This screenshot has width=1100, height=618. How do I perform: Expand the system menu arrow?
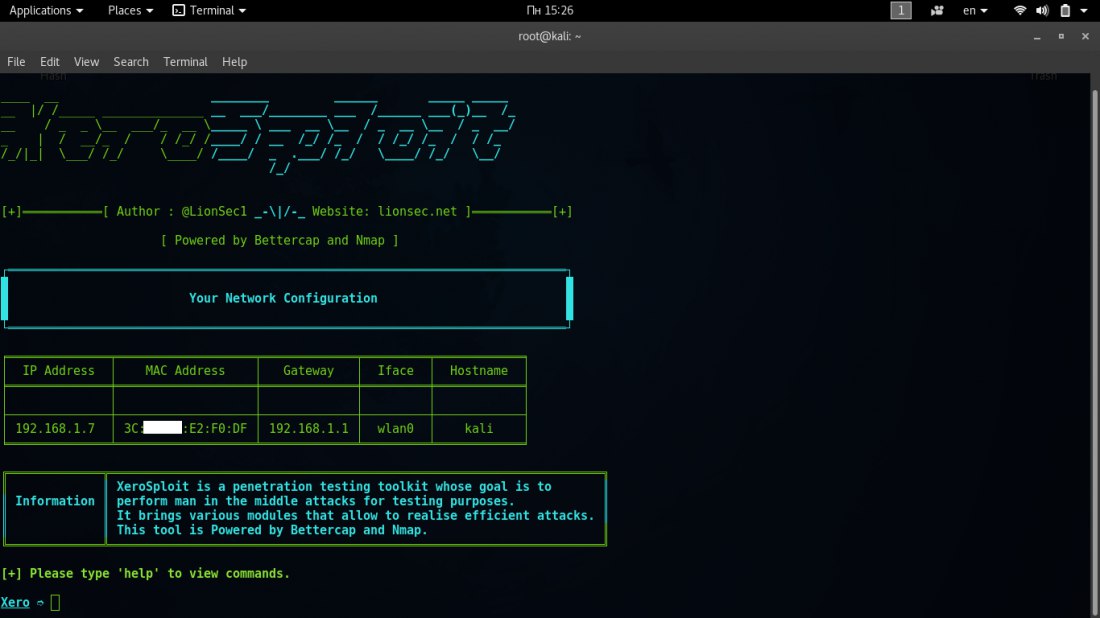click(x=1084, y=11)
